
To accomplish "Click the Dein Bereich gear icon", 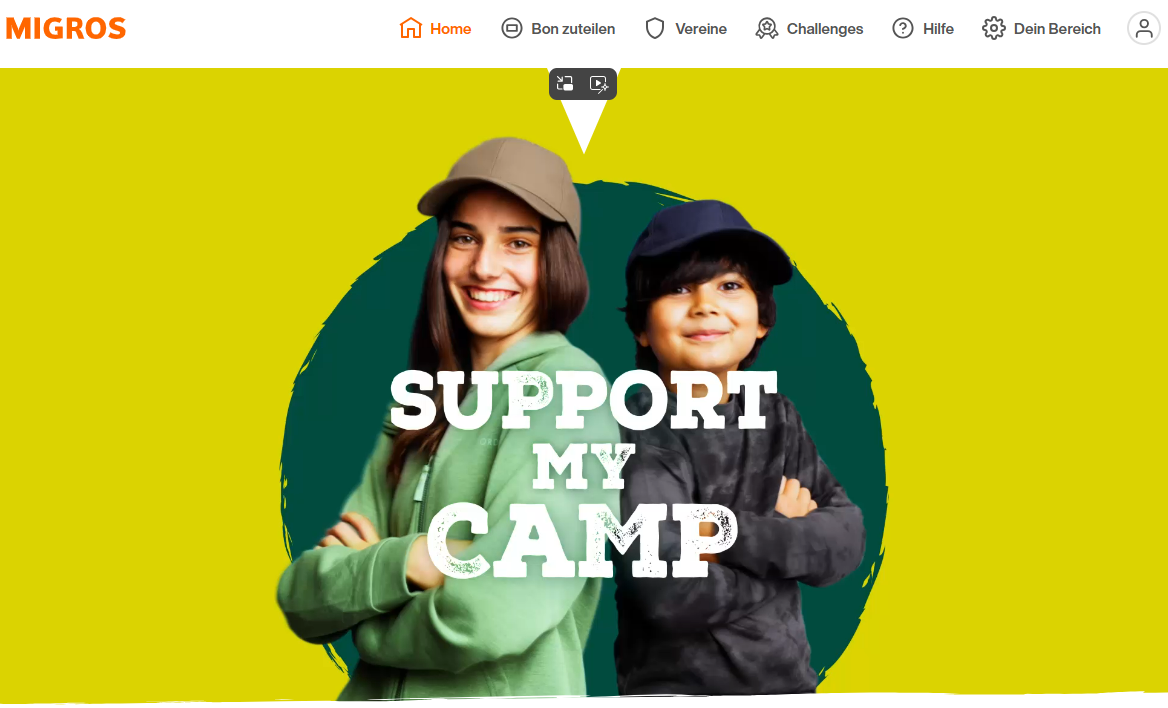I will [994, 28].
